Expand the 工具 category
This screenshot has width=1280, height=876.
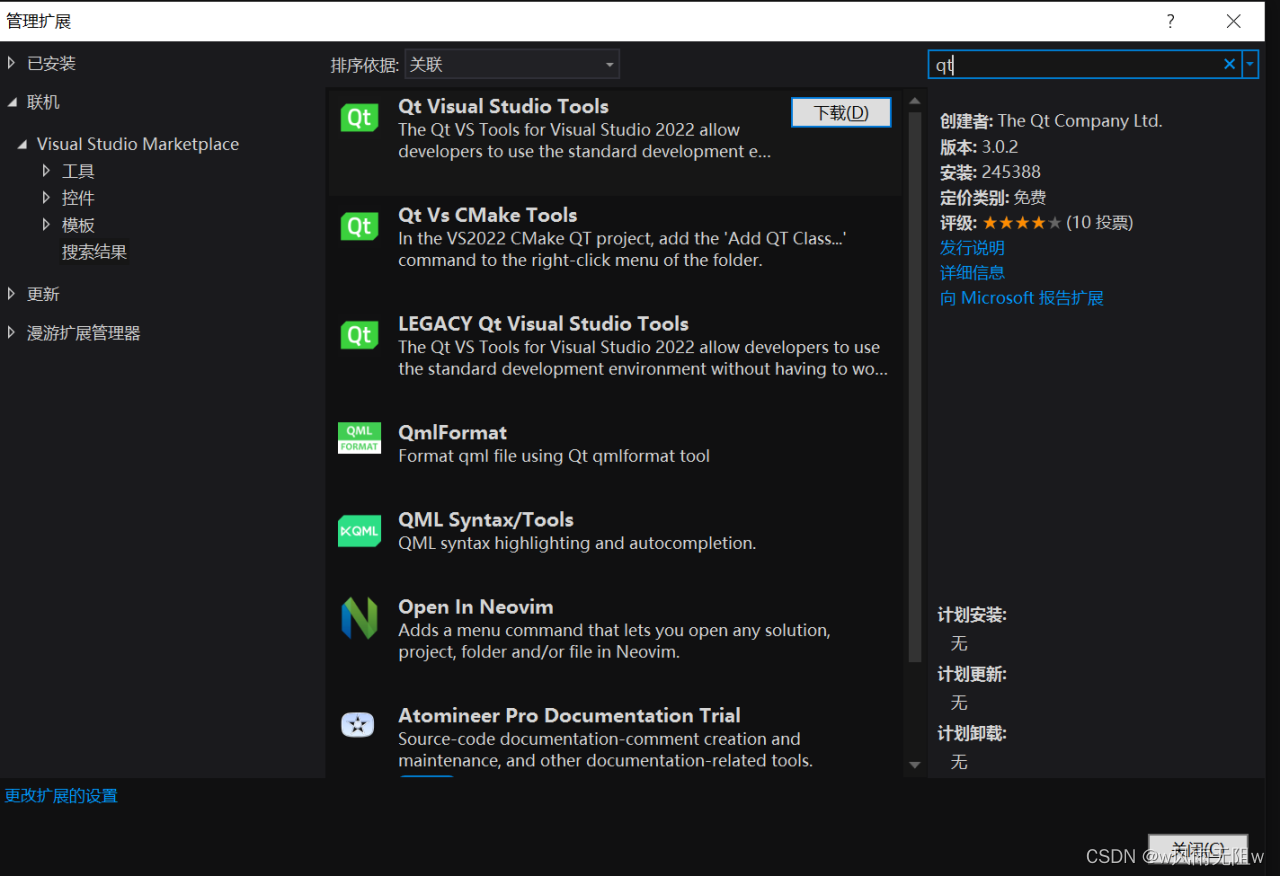46,171
